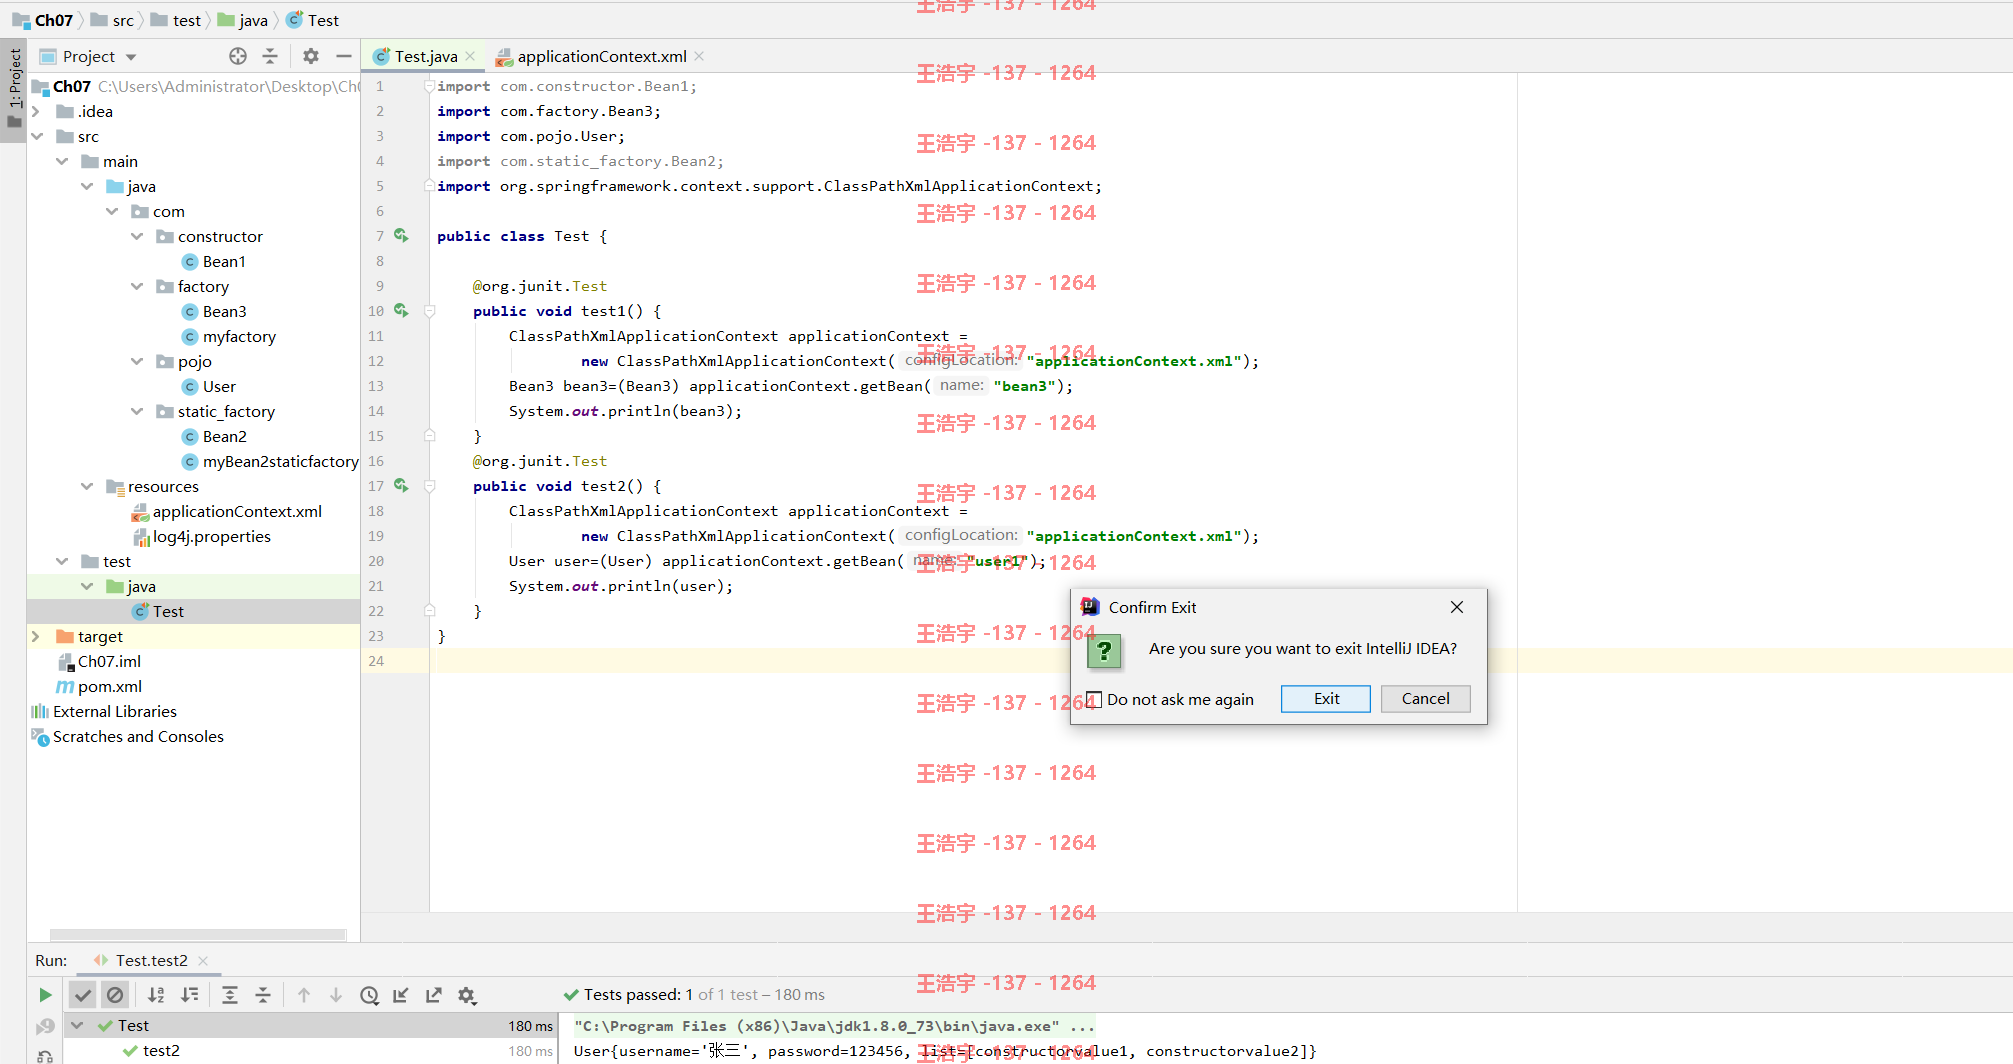Image resolution: width=2013 pixels, height=1064 pixels.
Task: Click run gutter icon for class Test
Action: coord(401,235)
